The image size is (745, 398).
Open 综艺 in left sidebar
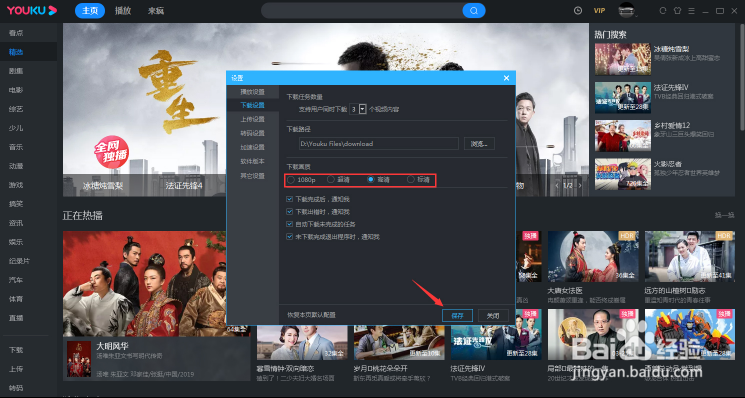tap(16, 109)
